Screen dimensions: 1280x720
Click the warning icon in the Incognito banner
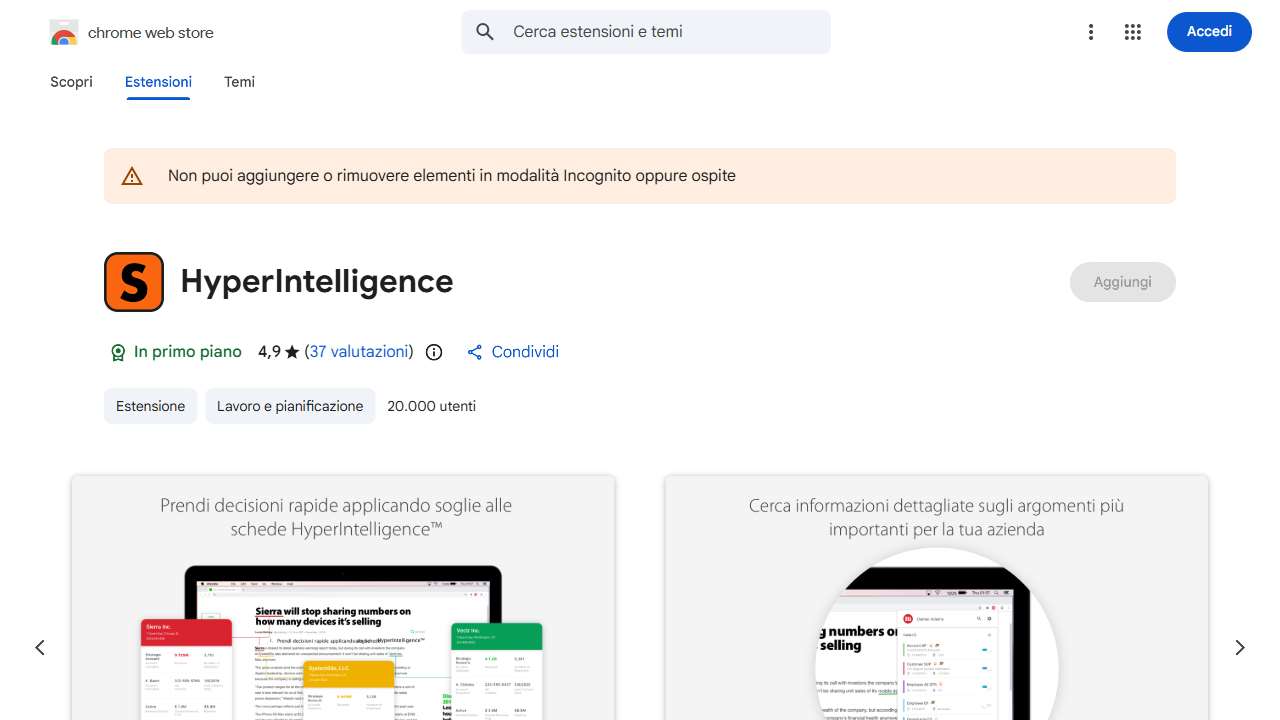(x=132, y=175)
